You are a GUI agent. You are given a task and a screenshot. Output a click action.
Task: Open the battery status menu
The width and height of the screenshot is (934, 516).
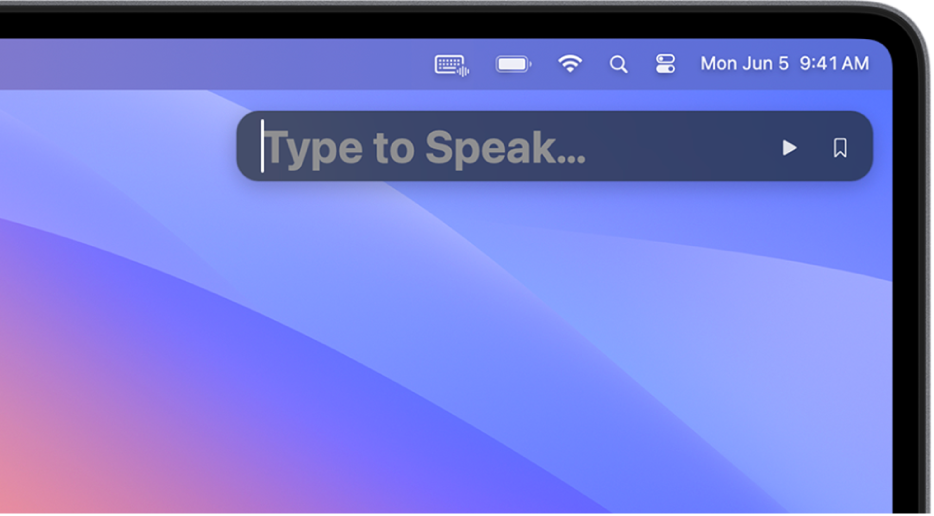[x=513, y=65]
